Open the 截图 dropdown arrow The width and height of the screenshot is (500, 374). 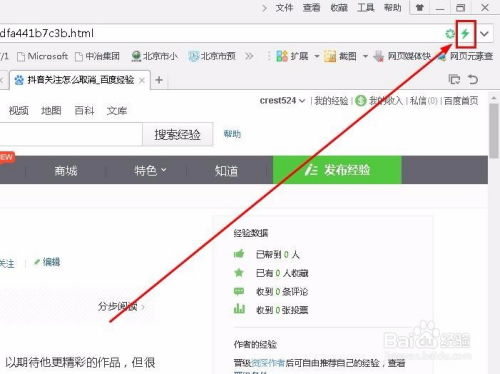tap(365, 56)
